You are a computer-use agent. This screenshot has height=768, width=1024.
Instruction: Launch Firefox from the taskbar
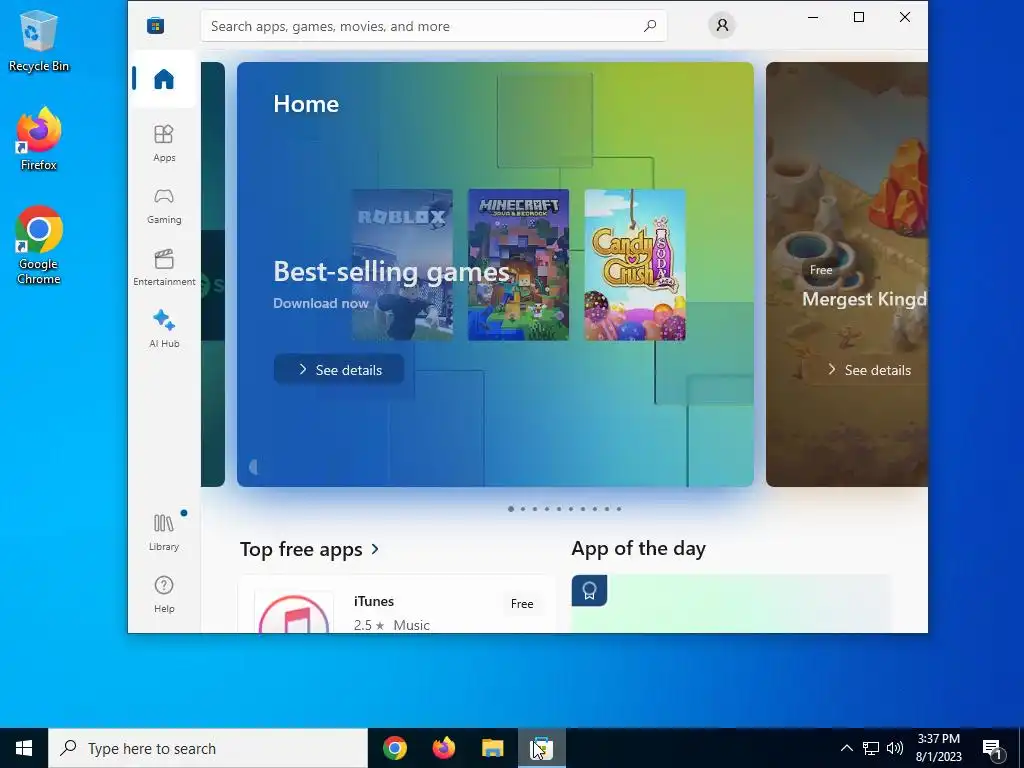(x=444, y=748)
